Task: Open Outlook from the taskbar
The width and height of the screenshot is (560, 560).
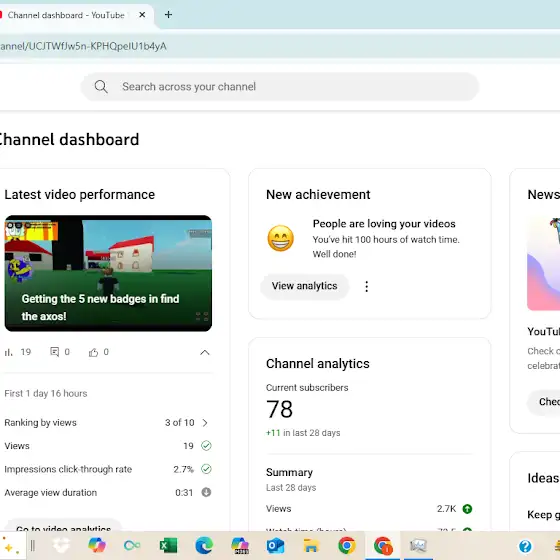Action: 275,546
